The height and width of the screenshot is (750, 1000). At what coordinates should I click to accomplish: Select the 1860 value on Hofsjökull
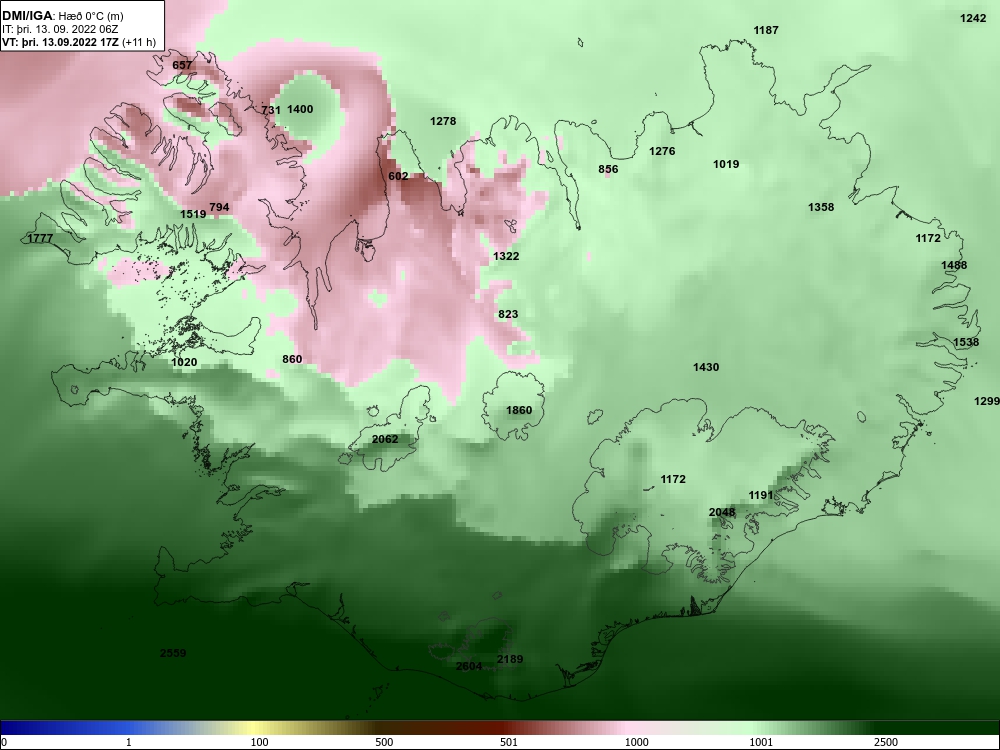pos(519,410)
